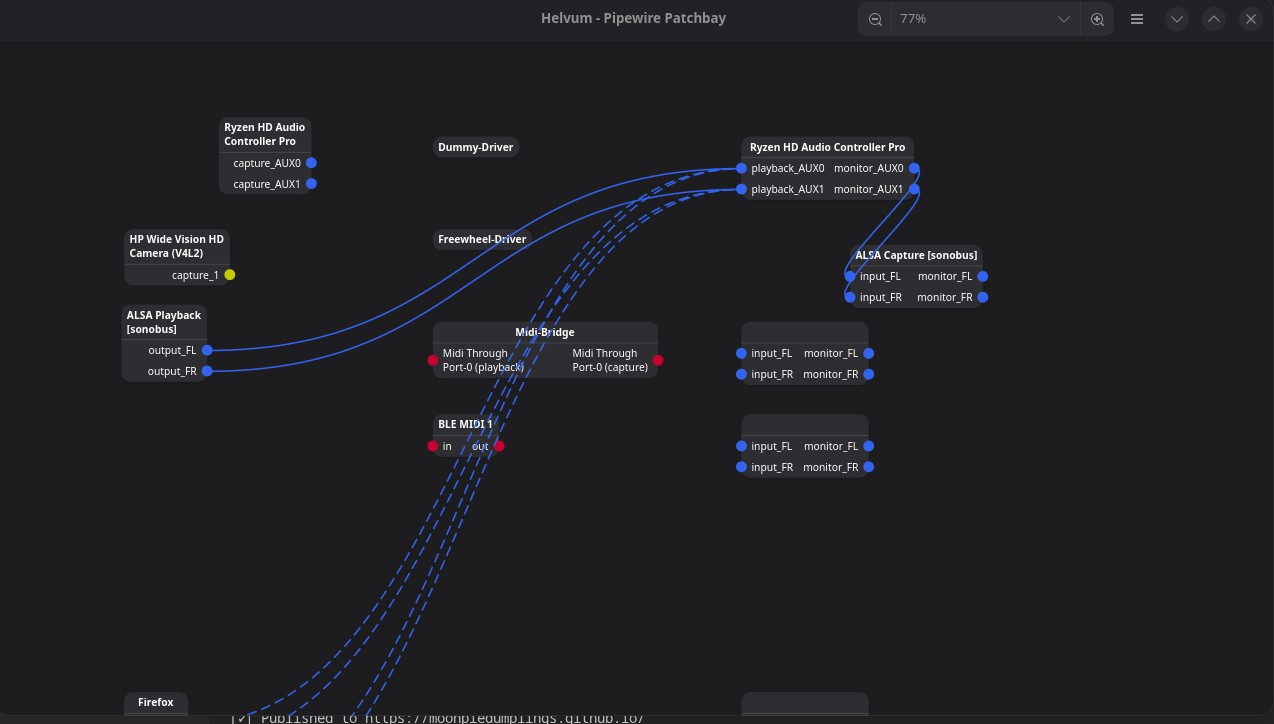Click the capture_AUX0 output port dot
Image resolution: width=1274 pixels, height=724 pixels.
tap(311, 163)
